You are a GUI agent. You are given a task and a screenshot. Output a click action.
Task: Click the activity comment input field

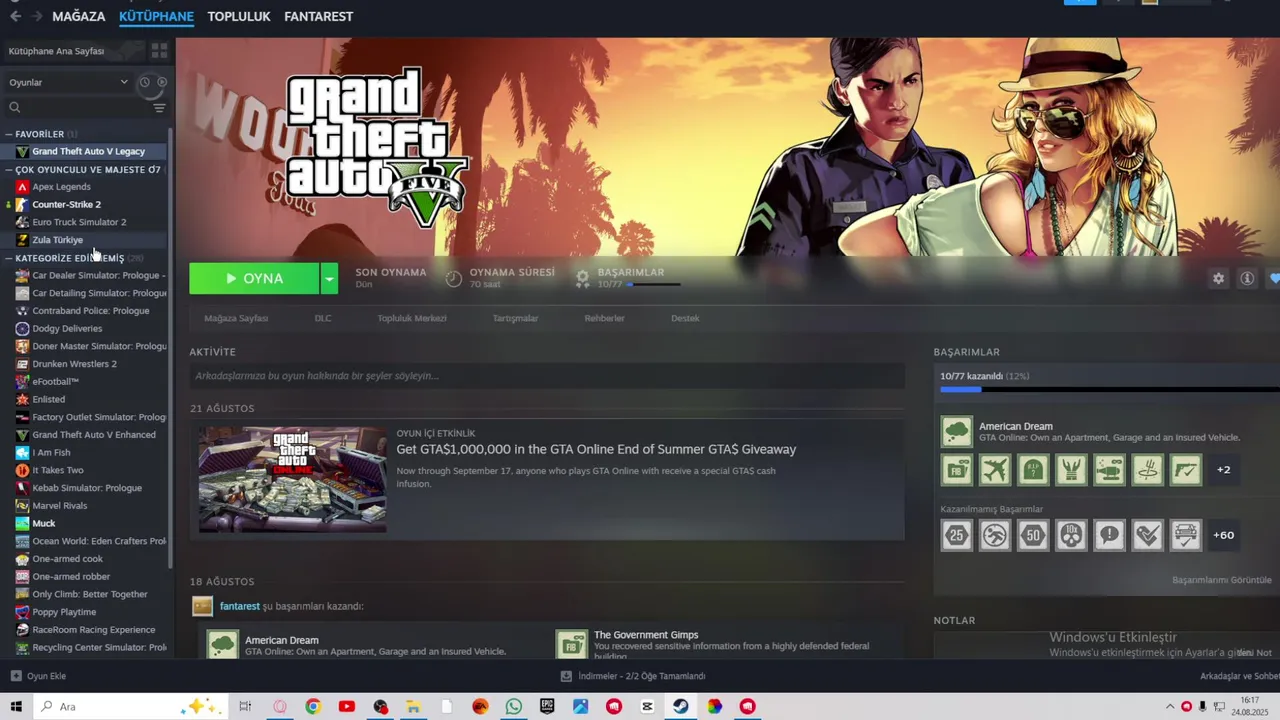(547, 376)
